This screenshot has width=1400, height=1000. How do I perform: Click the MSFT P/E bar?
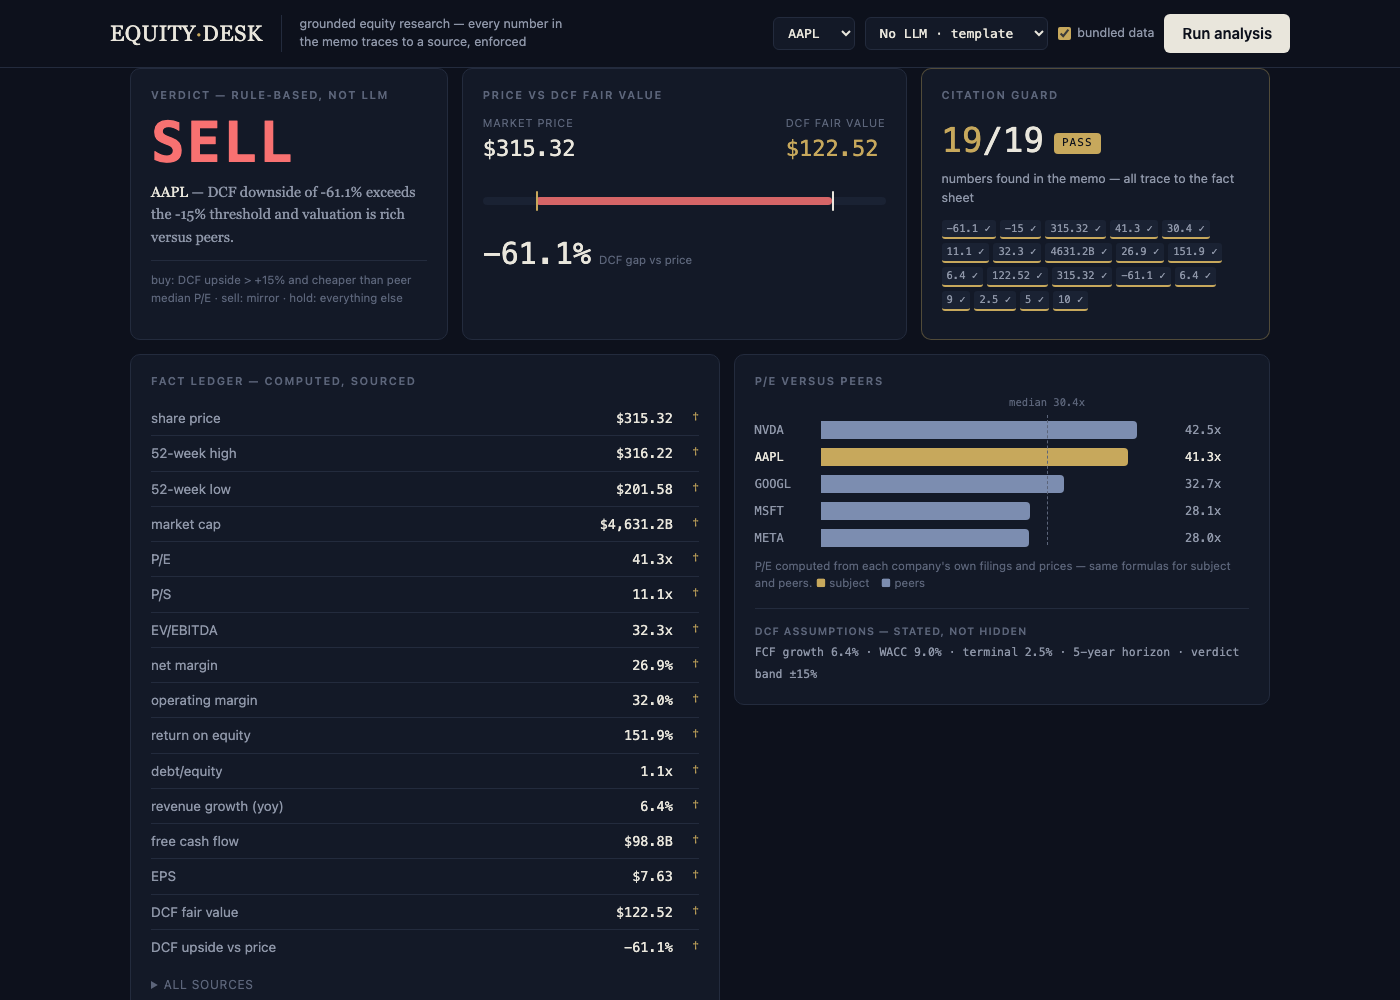coord(925,511)
